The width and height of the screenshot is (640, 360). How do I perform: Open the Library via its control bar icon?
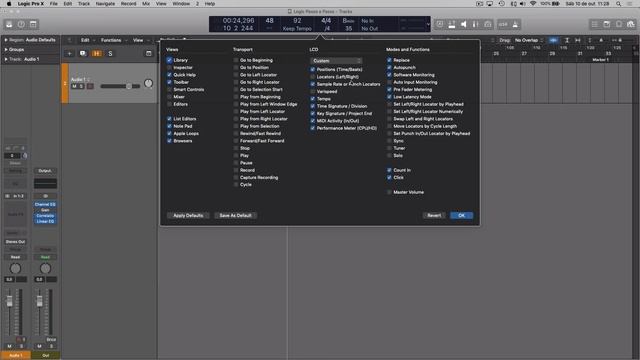9,24
